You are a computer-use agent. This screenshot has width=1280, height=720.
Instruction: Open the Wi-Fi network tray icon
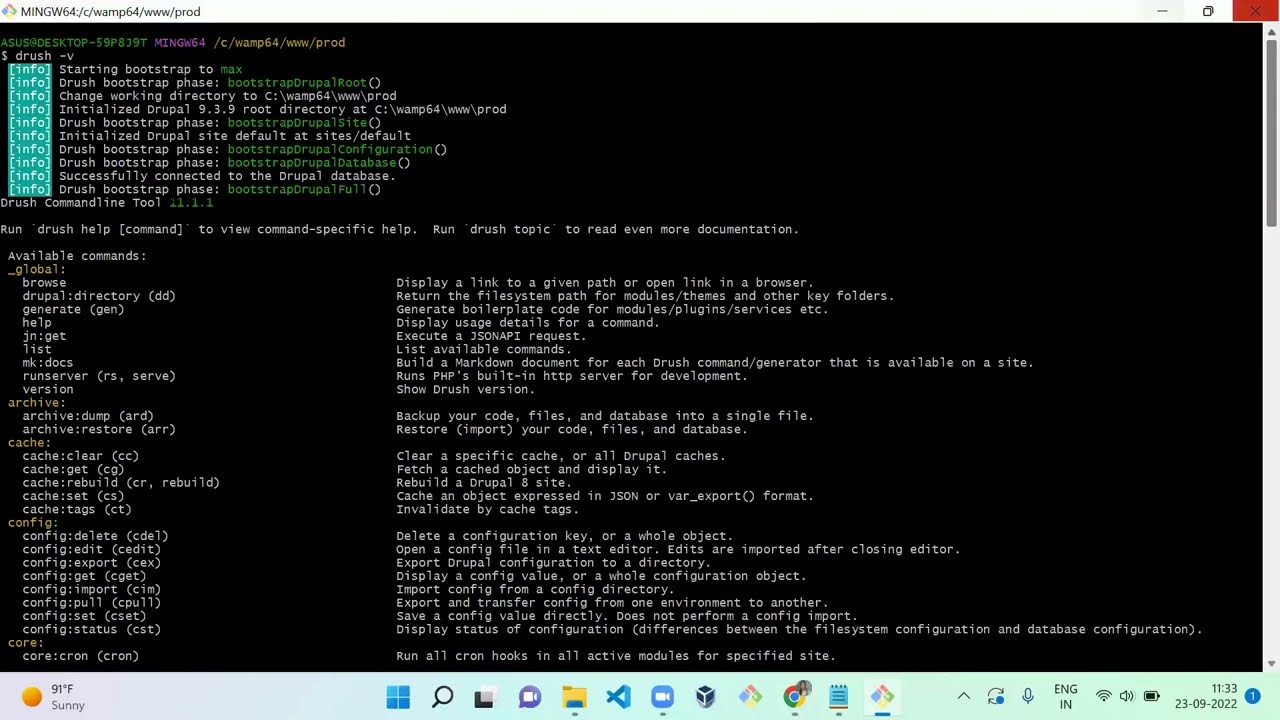(x=1104, y=697)
